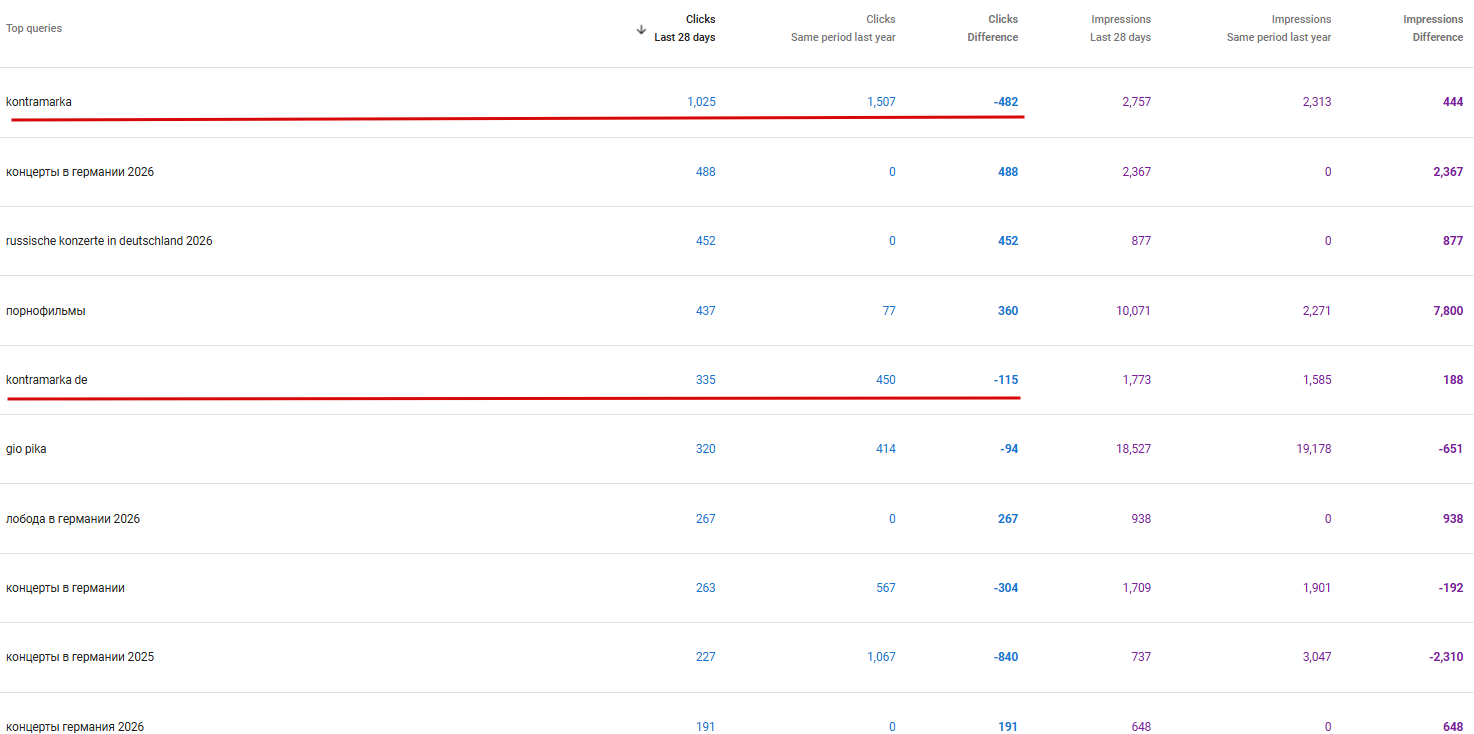Open the 'kontramarka de' query row
This screenshot has height=734, width=1474.
(x=737, y=380)
